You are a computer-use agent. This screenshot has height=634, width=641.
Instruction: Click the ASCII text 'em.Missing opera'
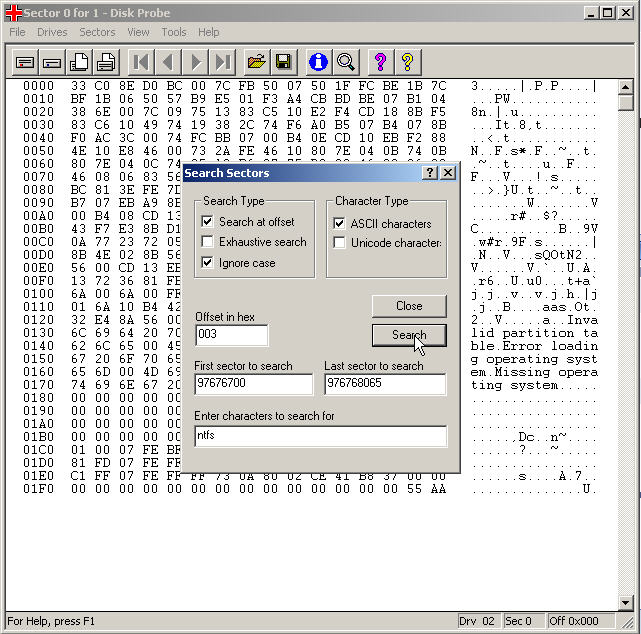[x=534, y=372]
